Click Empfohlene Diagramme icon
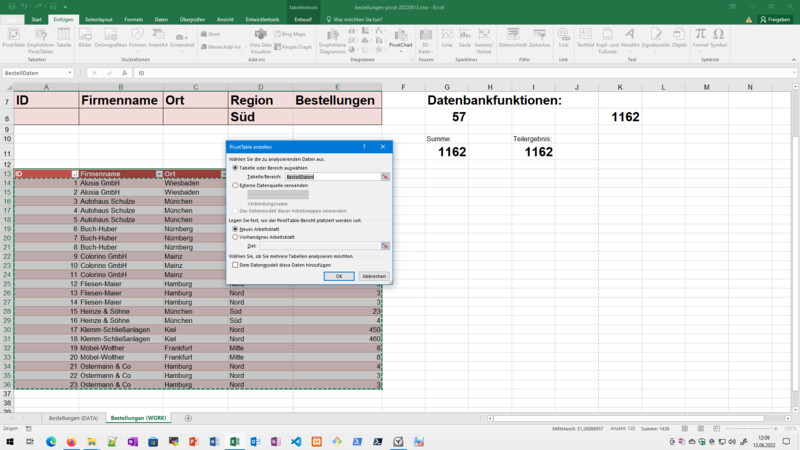This screenshot has width=800, height=450. [332, 41]
